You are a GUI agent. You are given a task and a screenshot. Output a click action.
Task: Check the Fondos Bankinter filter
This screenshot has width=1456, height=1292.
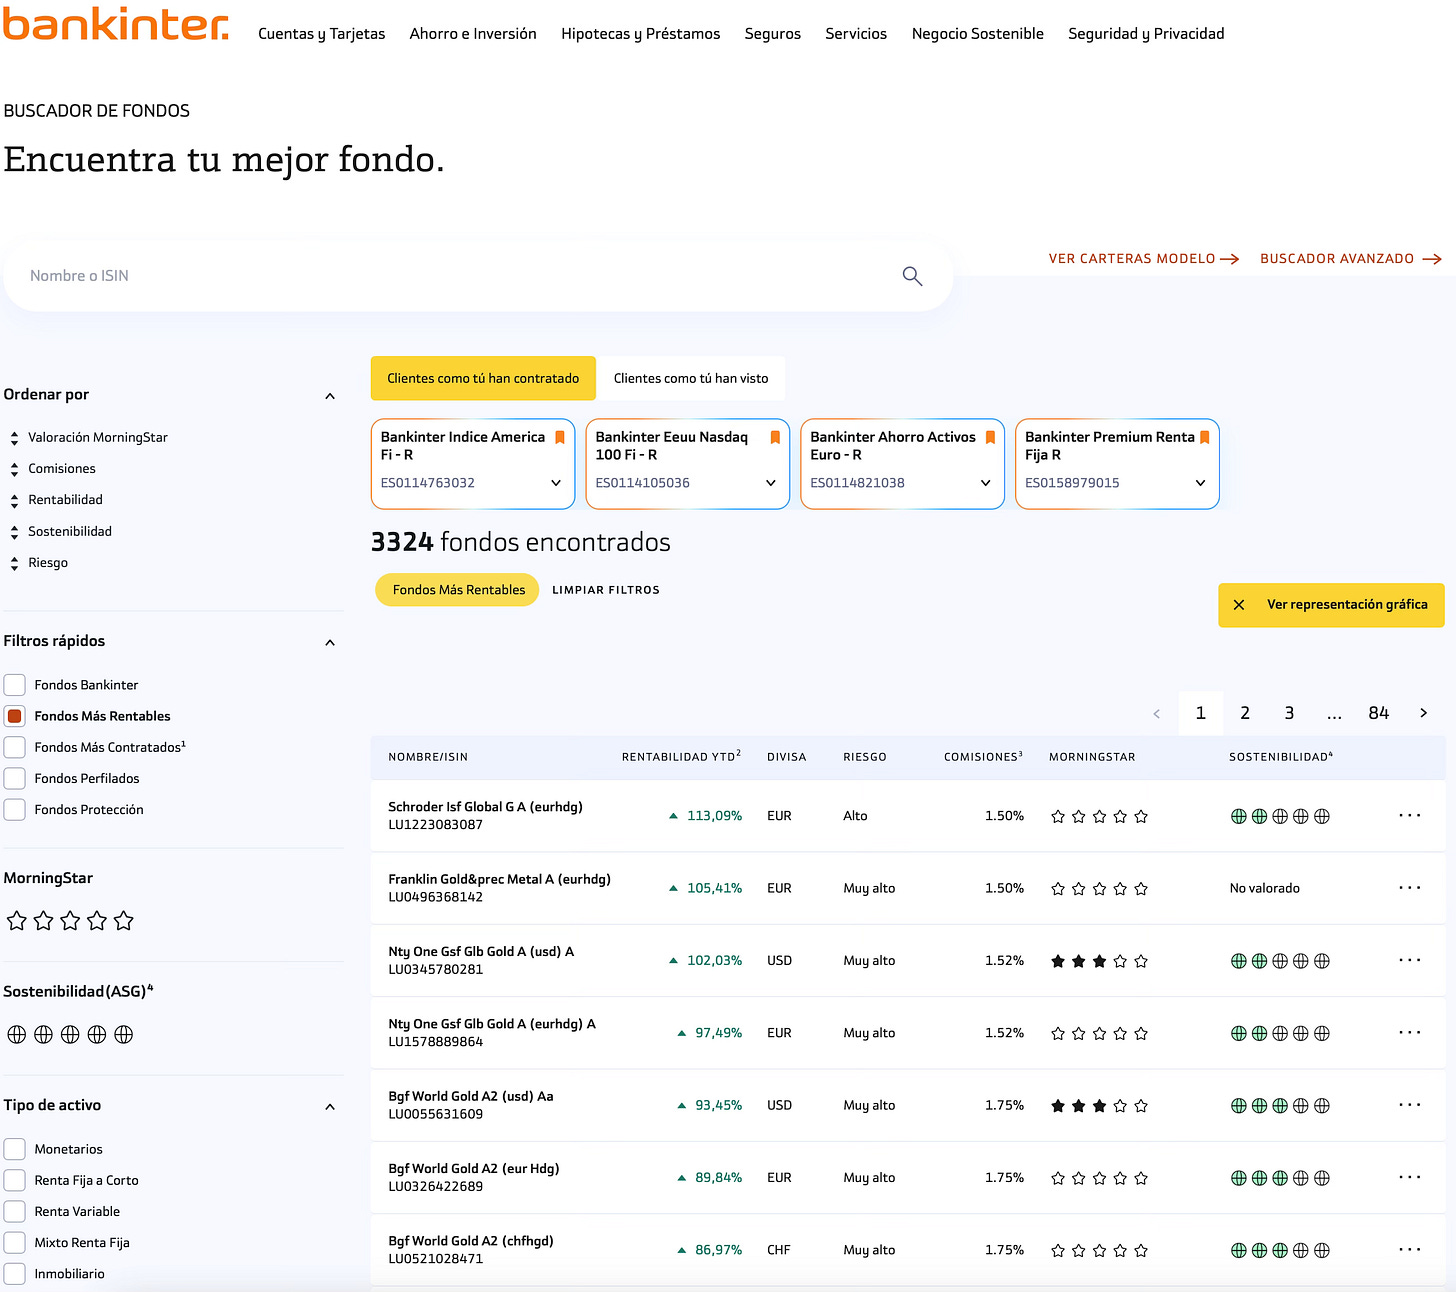[x=15, y=685]
